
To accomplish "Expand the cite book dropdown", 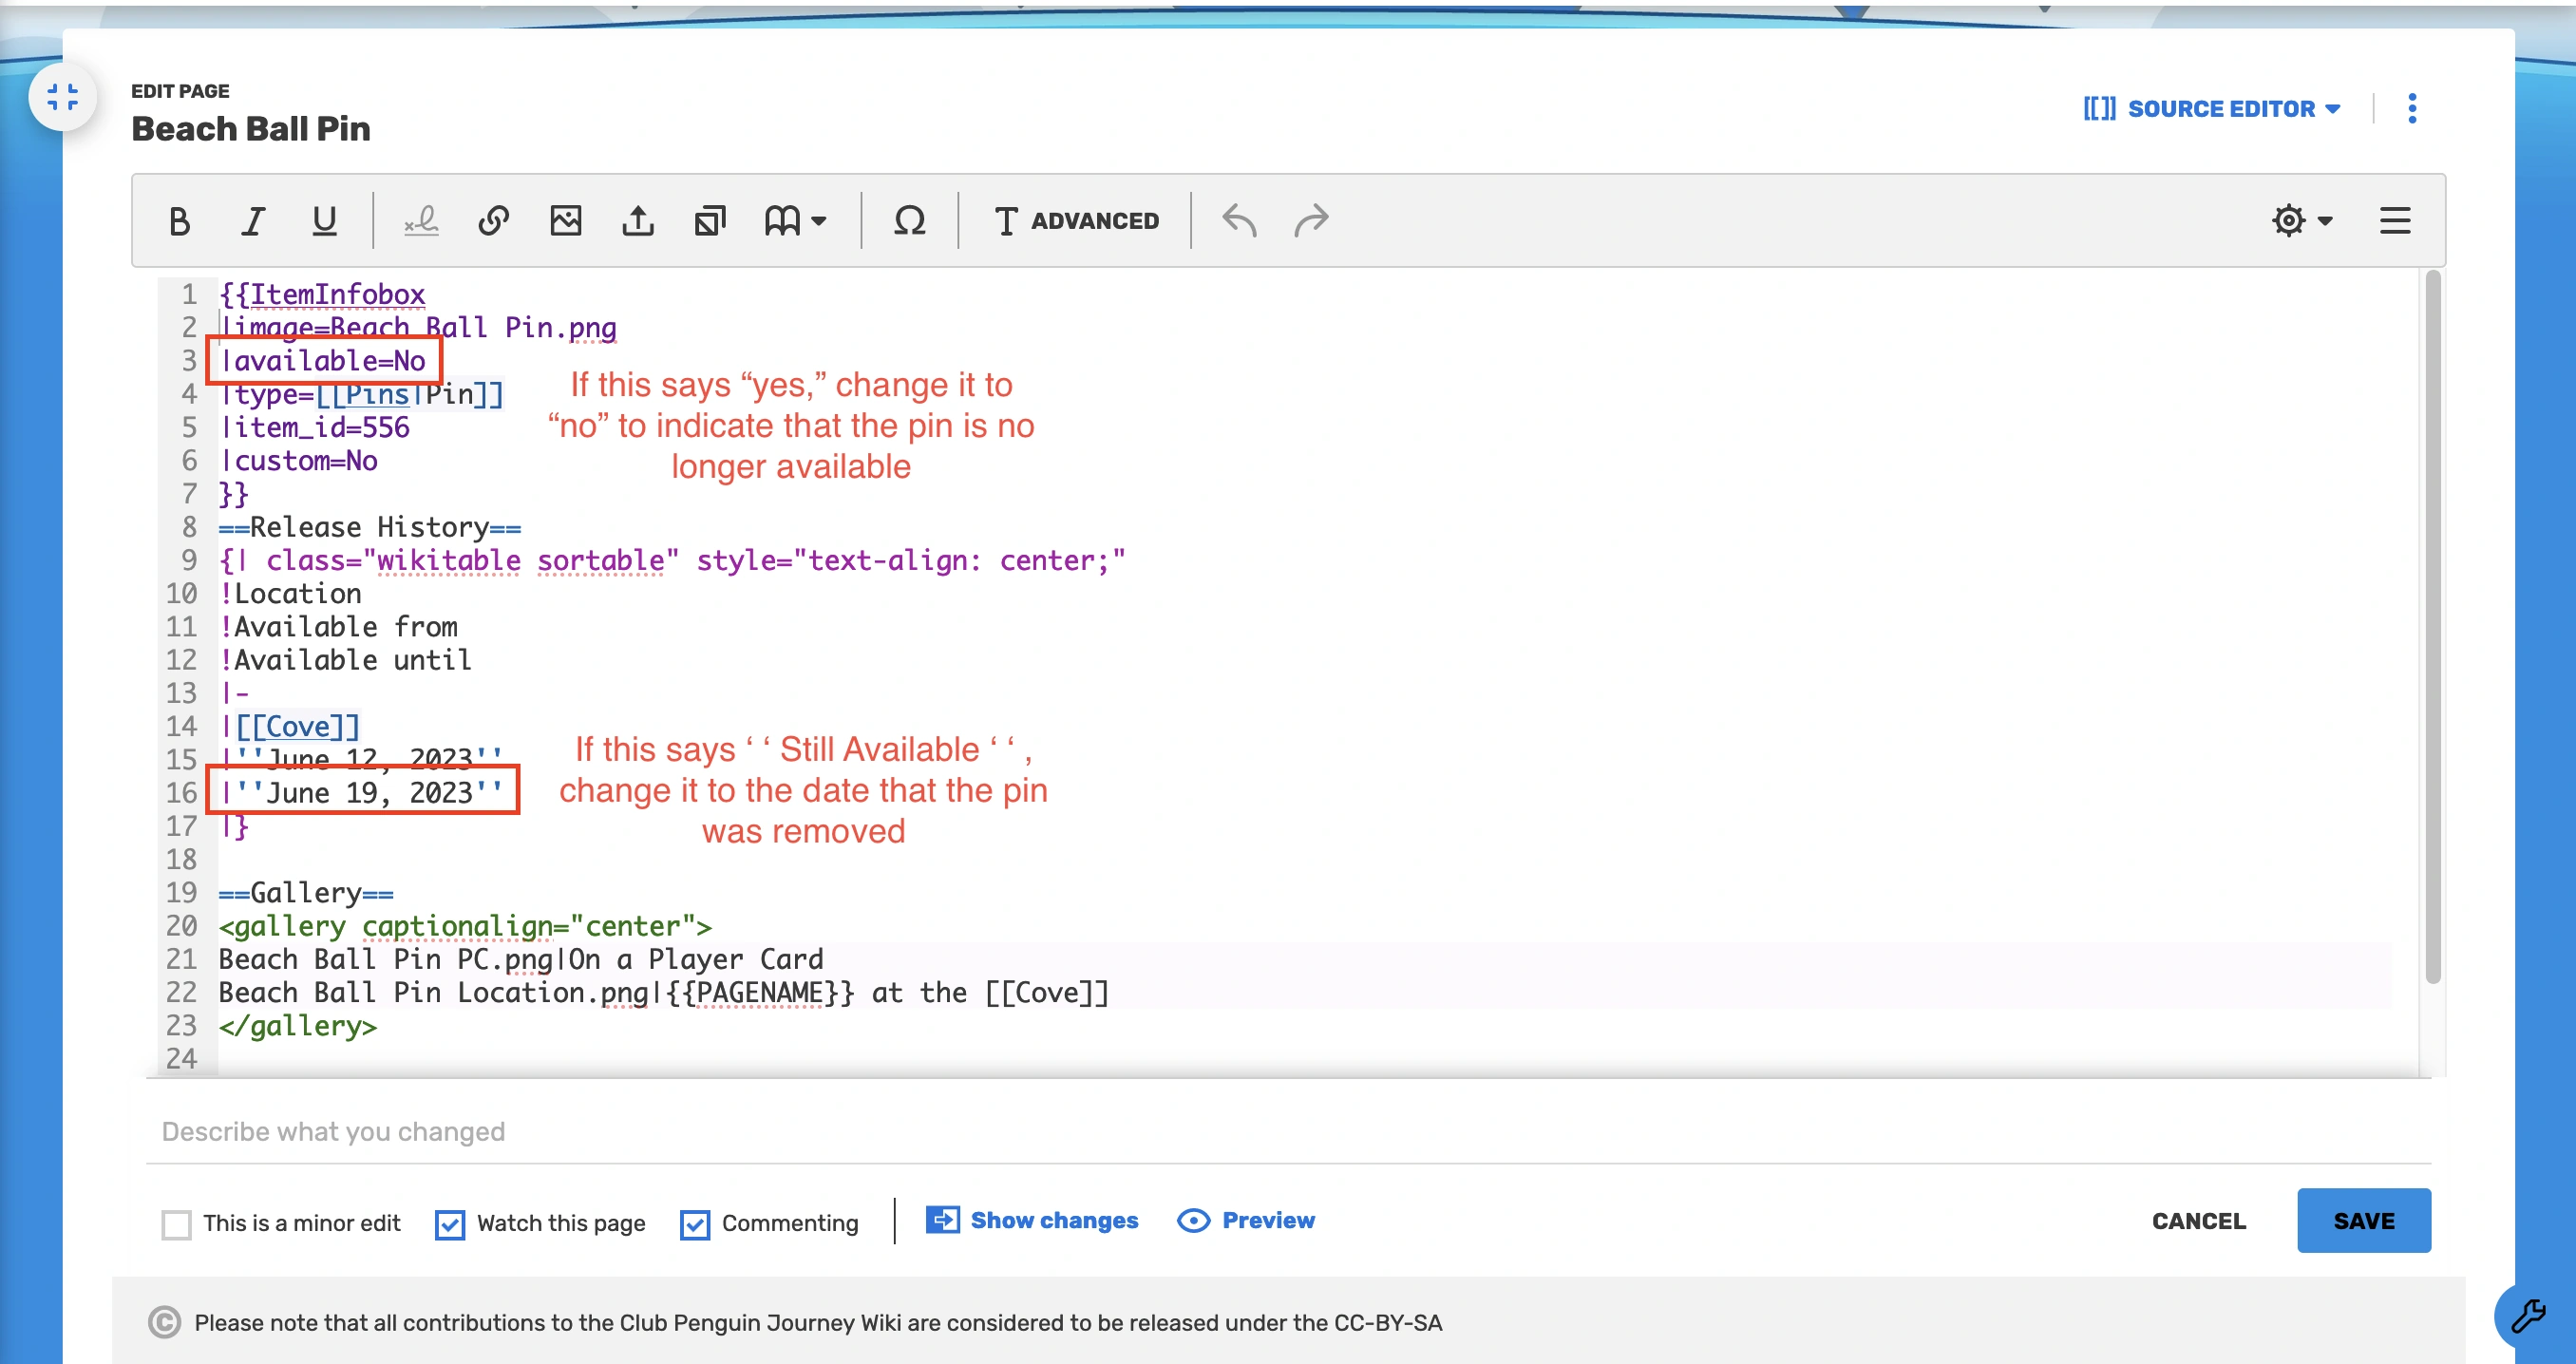I will [795, 220].
